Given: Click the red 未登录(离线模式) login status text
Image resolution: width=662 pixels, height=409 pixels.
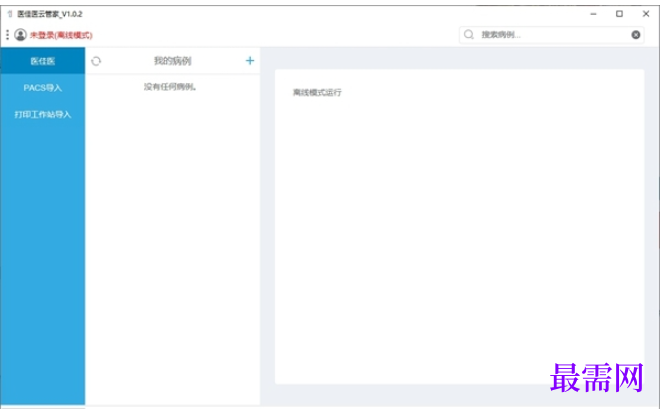Looking at the screenshot, I should tap(61, 35).
